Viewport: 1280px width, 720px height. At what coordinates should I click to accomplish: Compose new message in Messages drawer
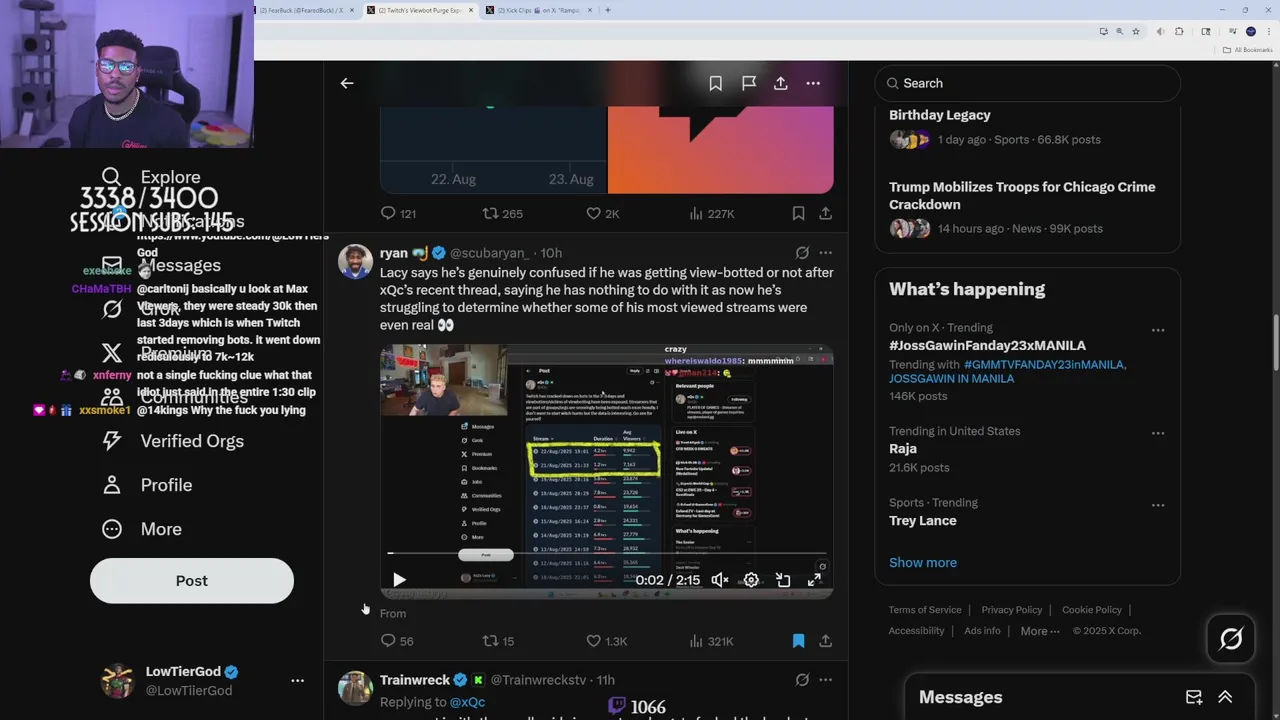1194,697
